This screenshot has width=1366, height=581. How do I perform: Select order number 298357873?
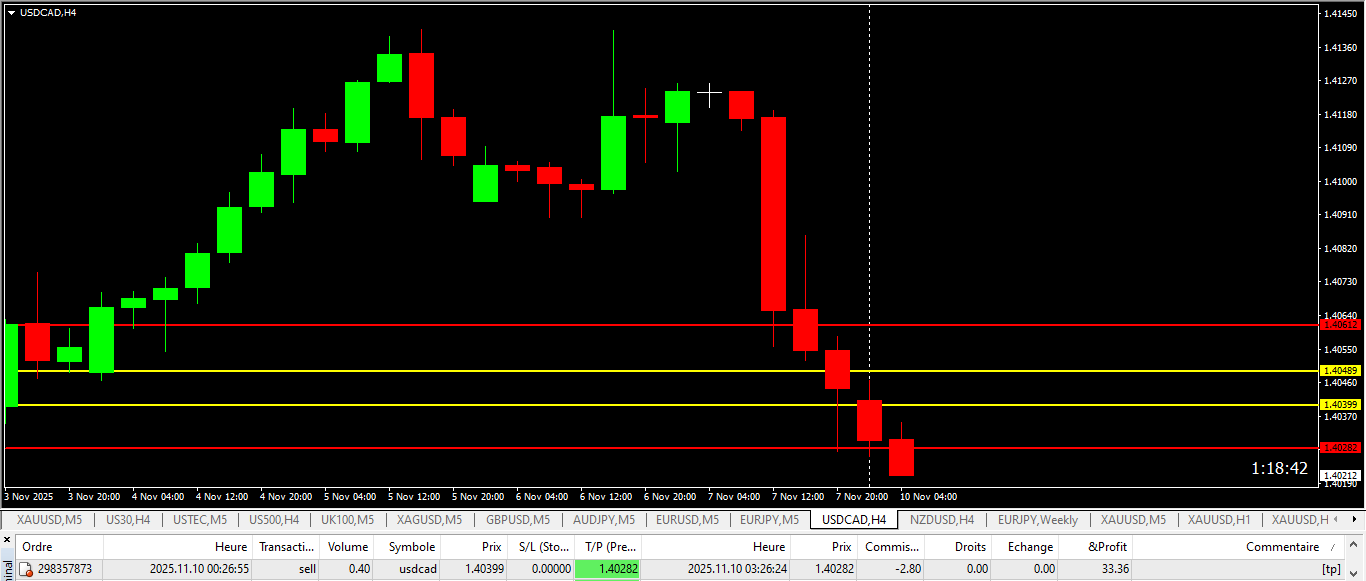64,569
